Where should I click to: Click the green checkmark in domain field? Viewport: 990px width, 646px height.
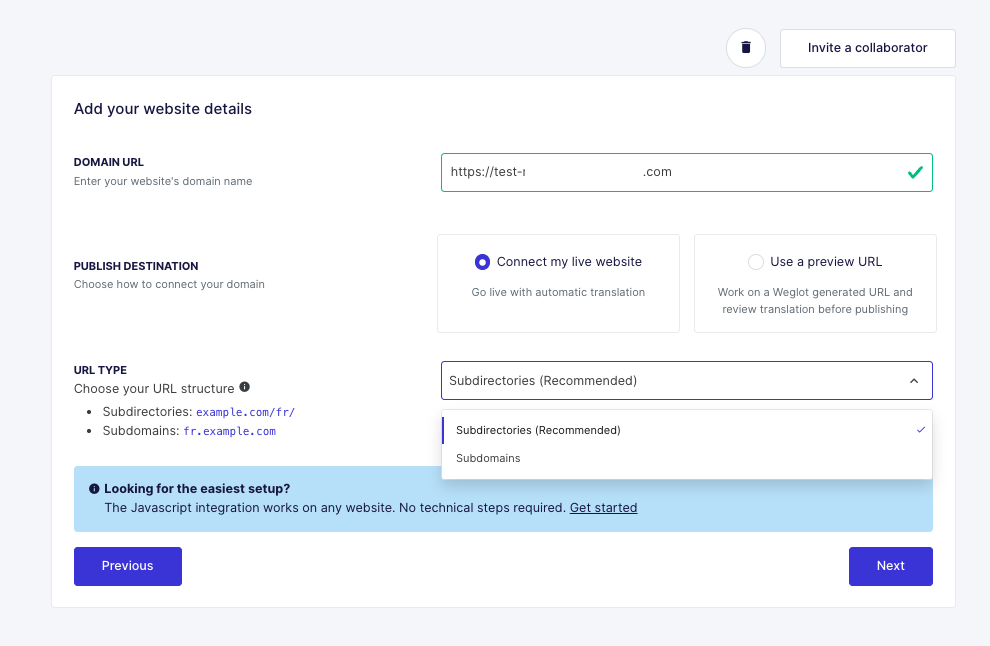(915, 172)
